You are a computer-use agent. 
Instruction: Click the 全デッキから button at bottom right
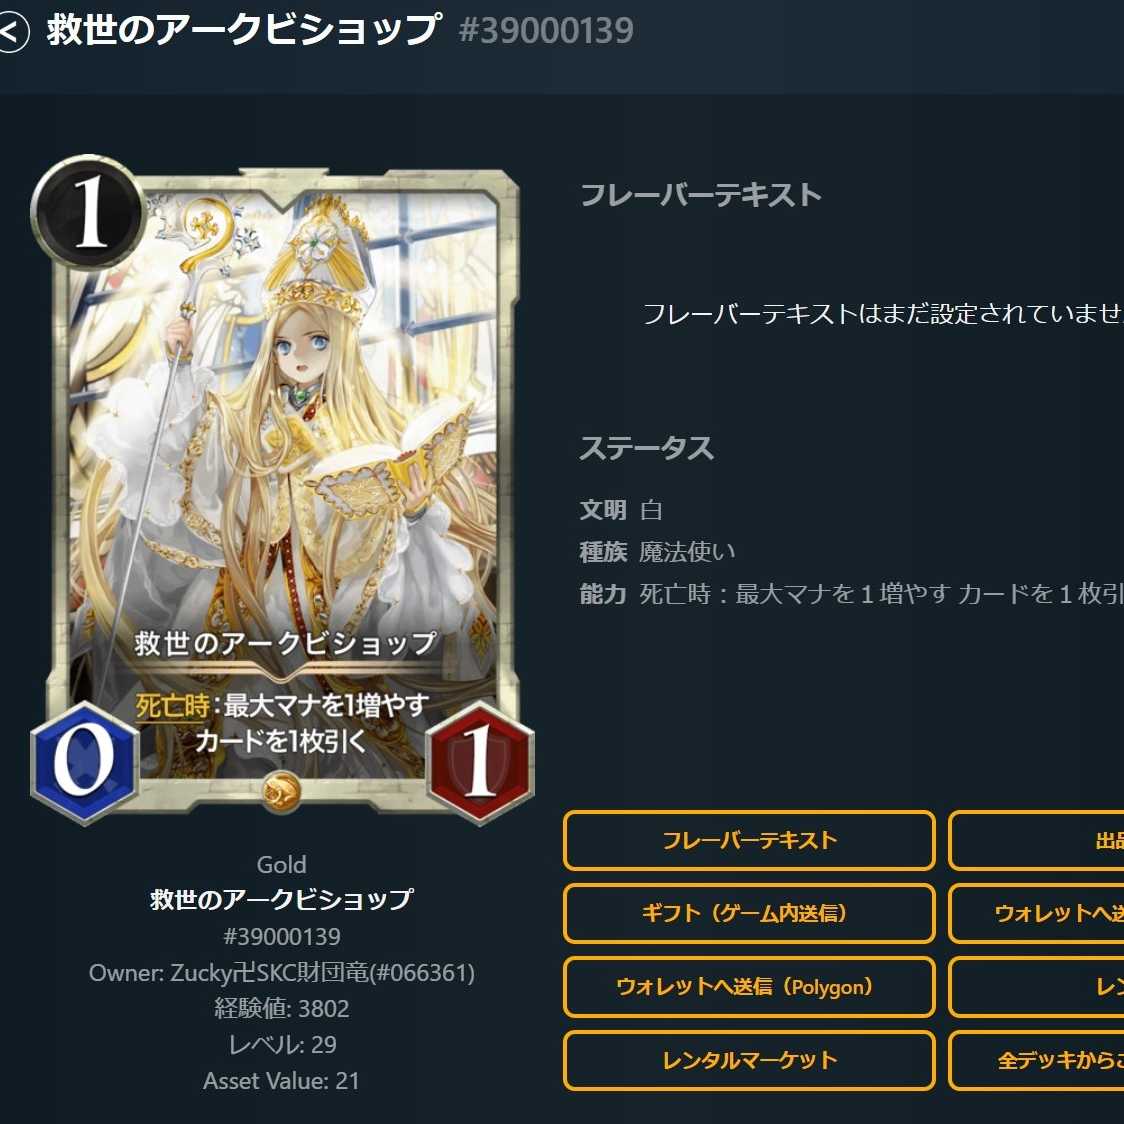1037,1060
